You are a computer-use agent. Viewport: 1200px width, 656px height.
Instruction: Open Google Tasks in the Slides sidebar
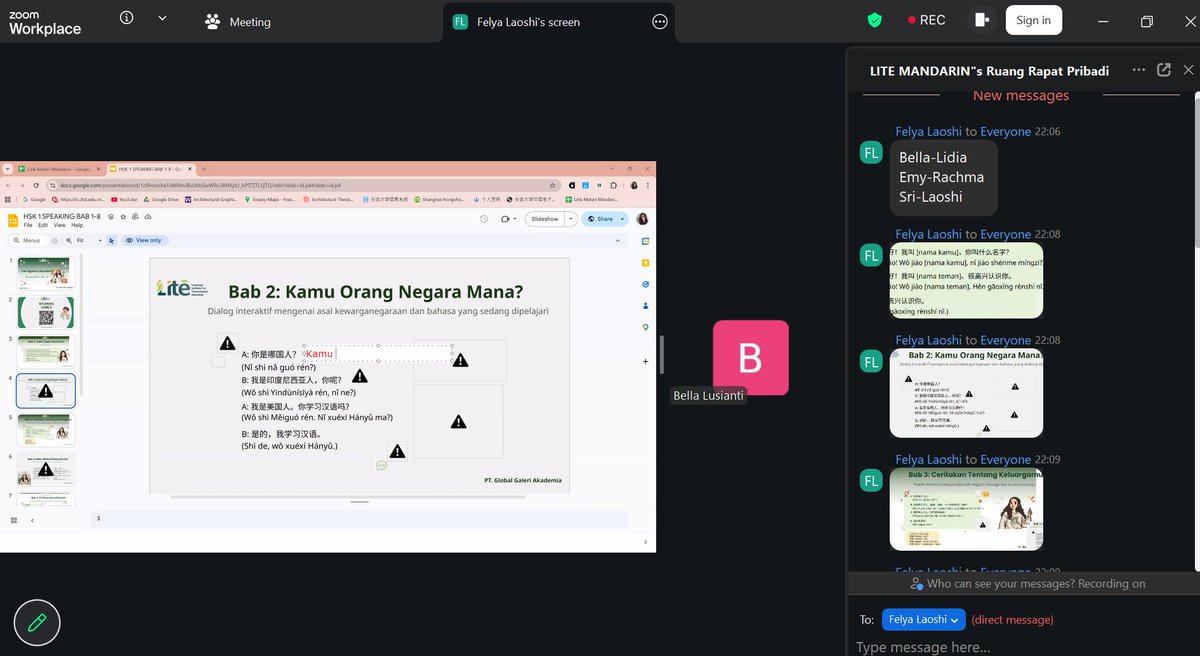(645, 283)
